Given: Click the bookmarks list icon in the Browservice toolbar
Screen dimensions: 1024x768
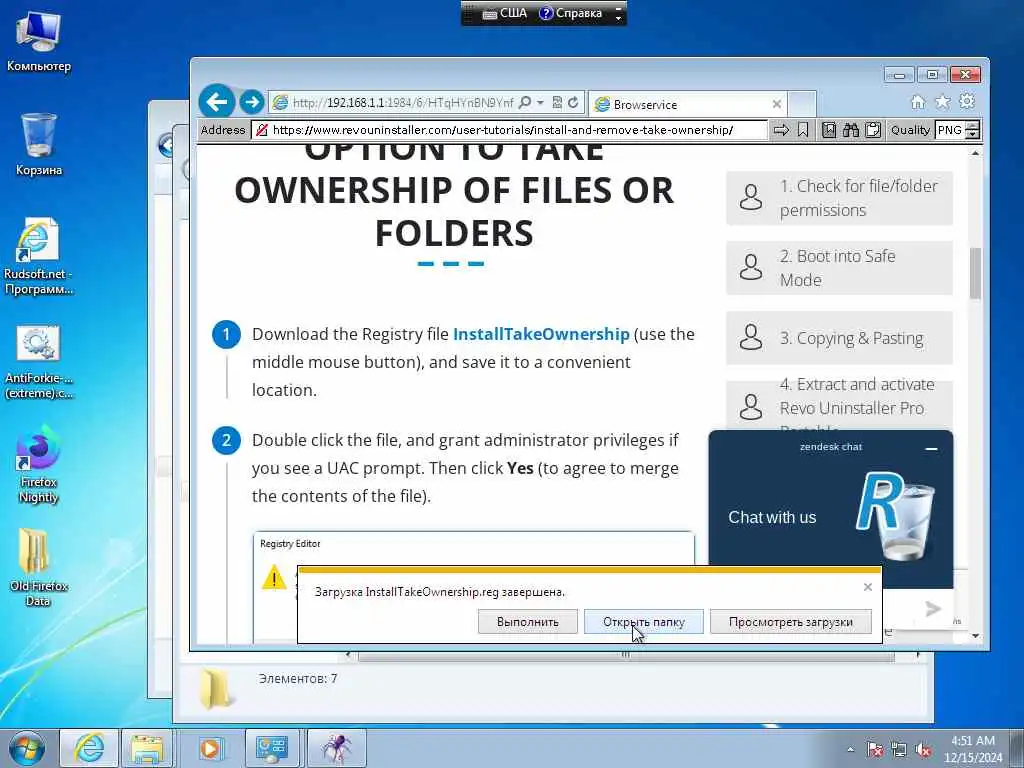Looking at the screenshot, I should click(829, 130).
